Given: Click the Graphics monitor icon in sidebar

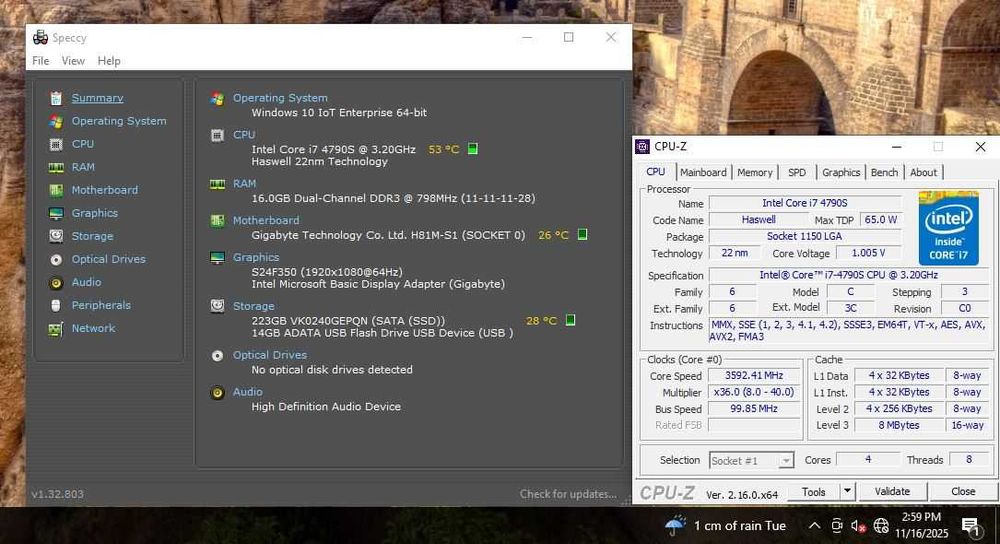Looking at the screenshot, I should click(x=56, y=213).
